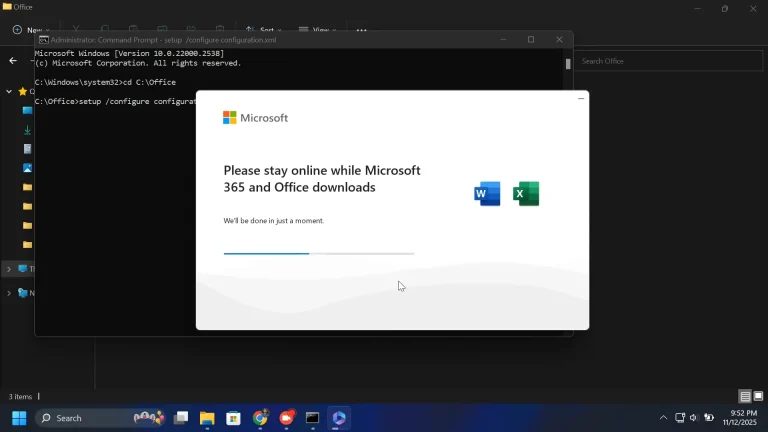This screenshot has width=768, height=432.
Task: Close the Office File Explorer window
Action: 753,8
